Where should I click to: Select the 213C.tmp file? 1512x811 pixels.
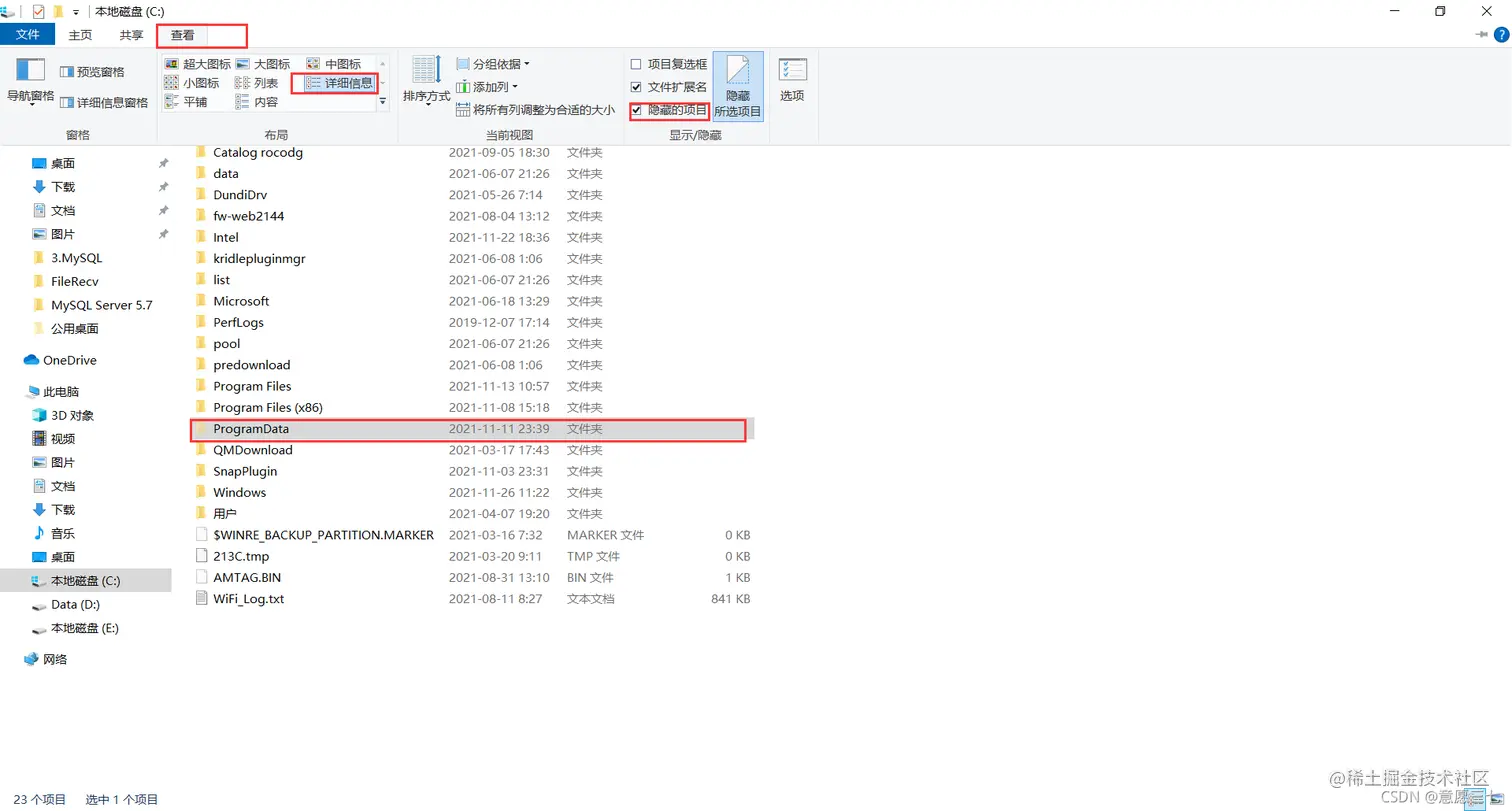click(241, 556)
